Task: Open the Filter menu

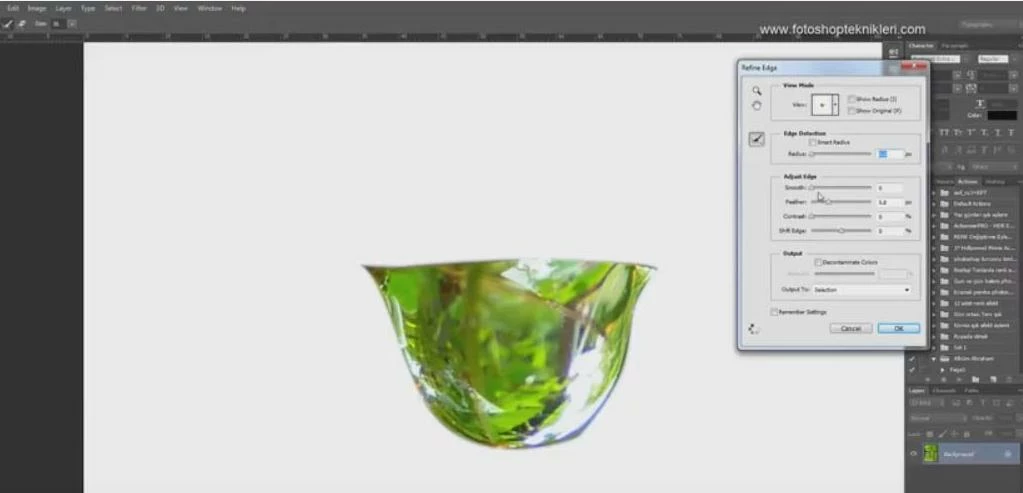Action: (x=139, y=8)
